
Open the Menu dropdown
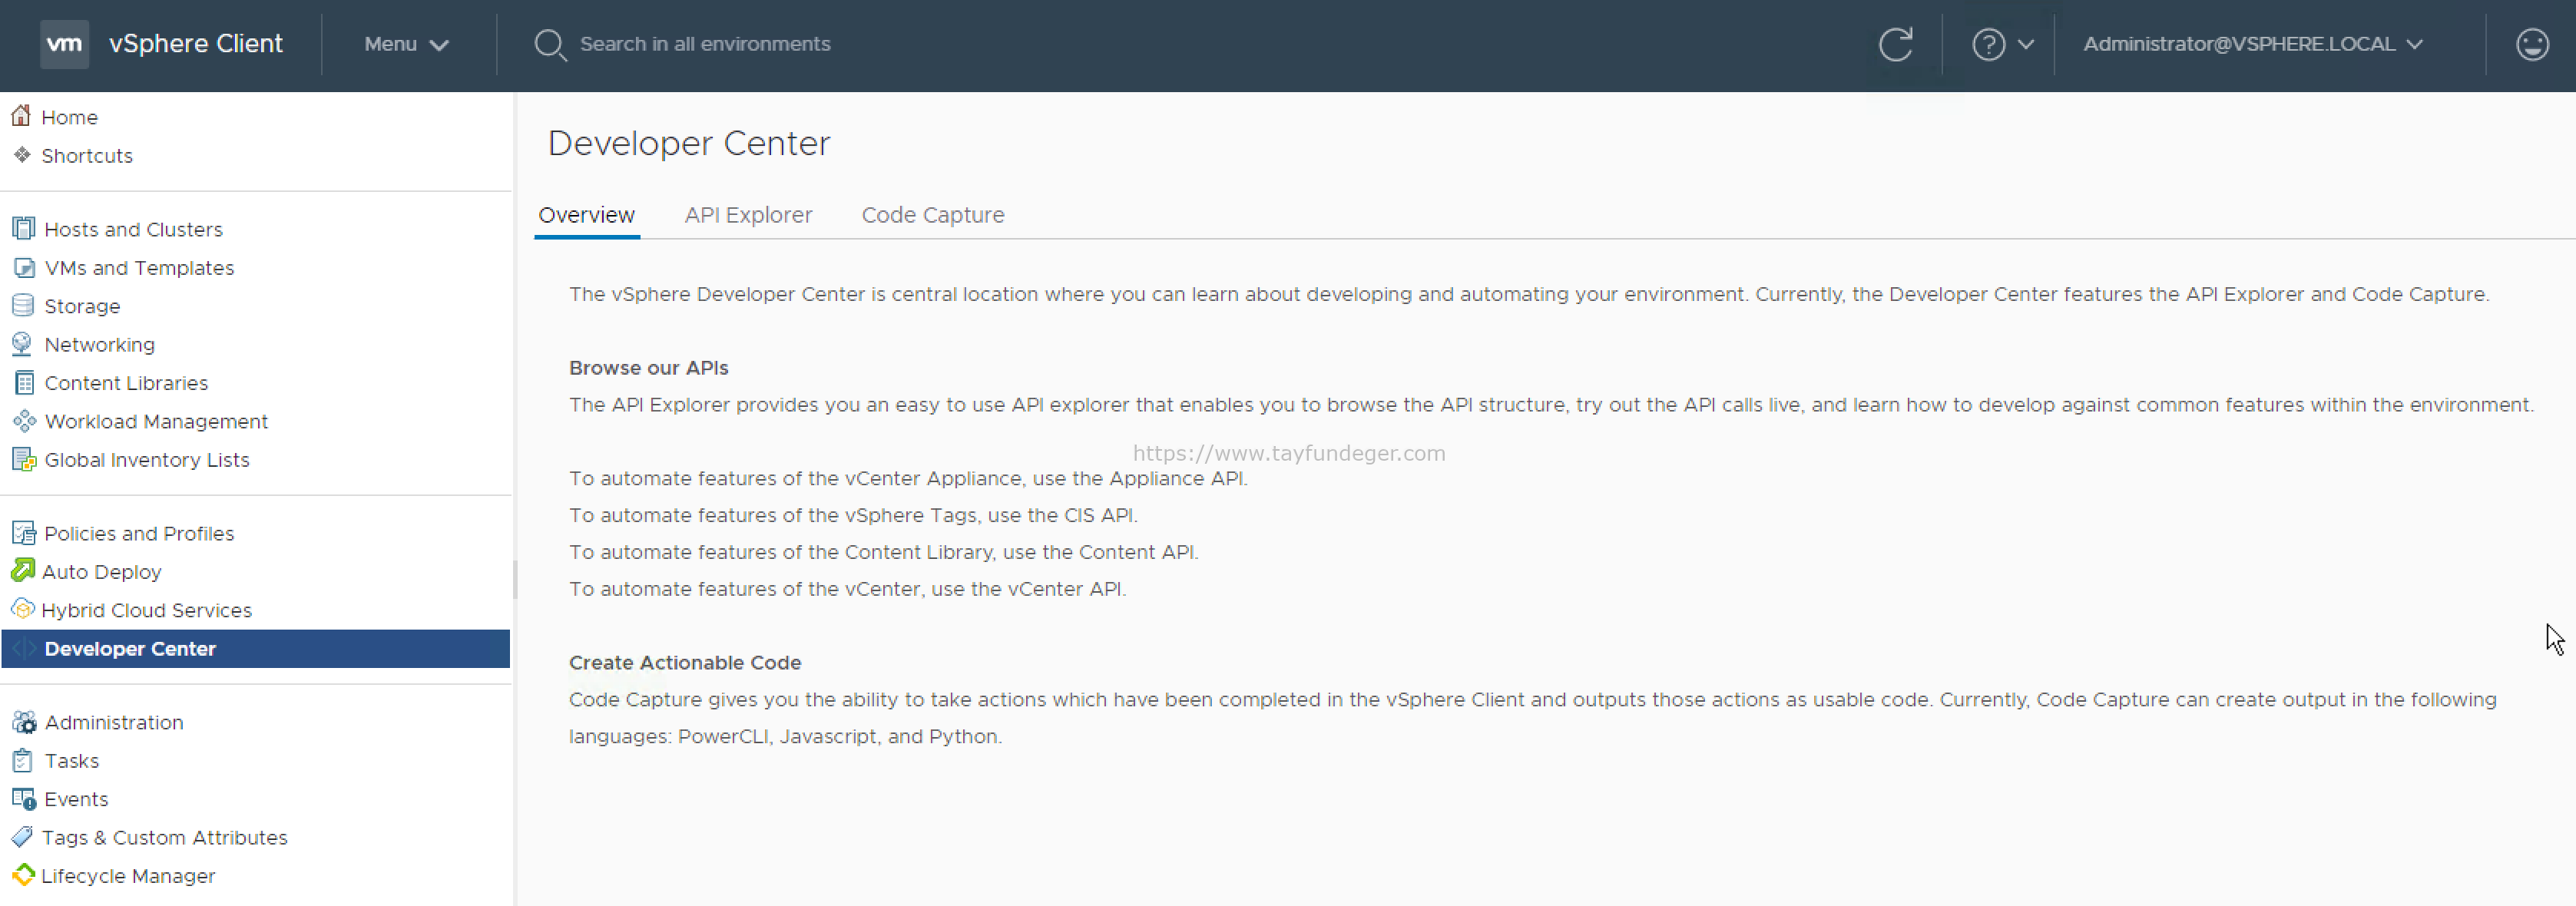406,44
